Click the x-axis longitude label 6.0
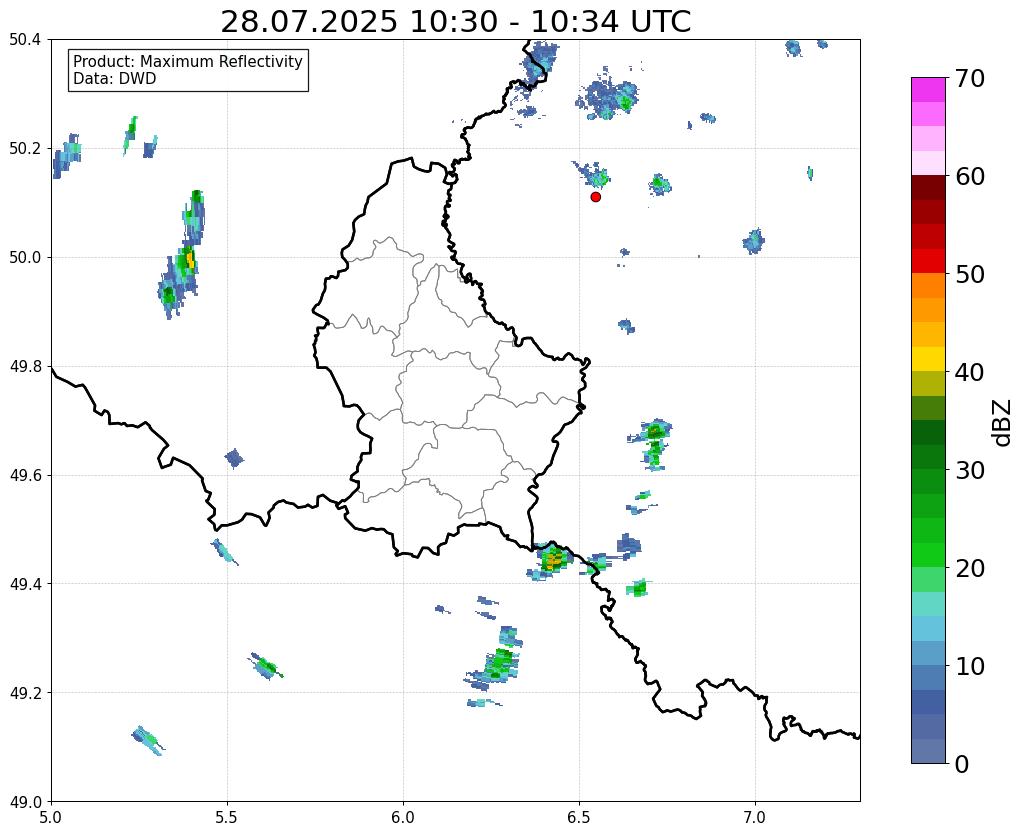This screenshot has height=834, width=1023. click(x=403, y=817)
